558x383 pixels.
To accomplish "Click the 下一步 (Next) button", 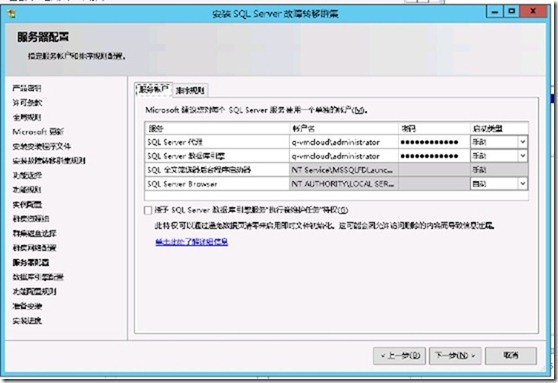I will [455, 356].
